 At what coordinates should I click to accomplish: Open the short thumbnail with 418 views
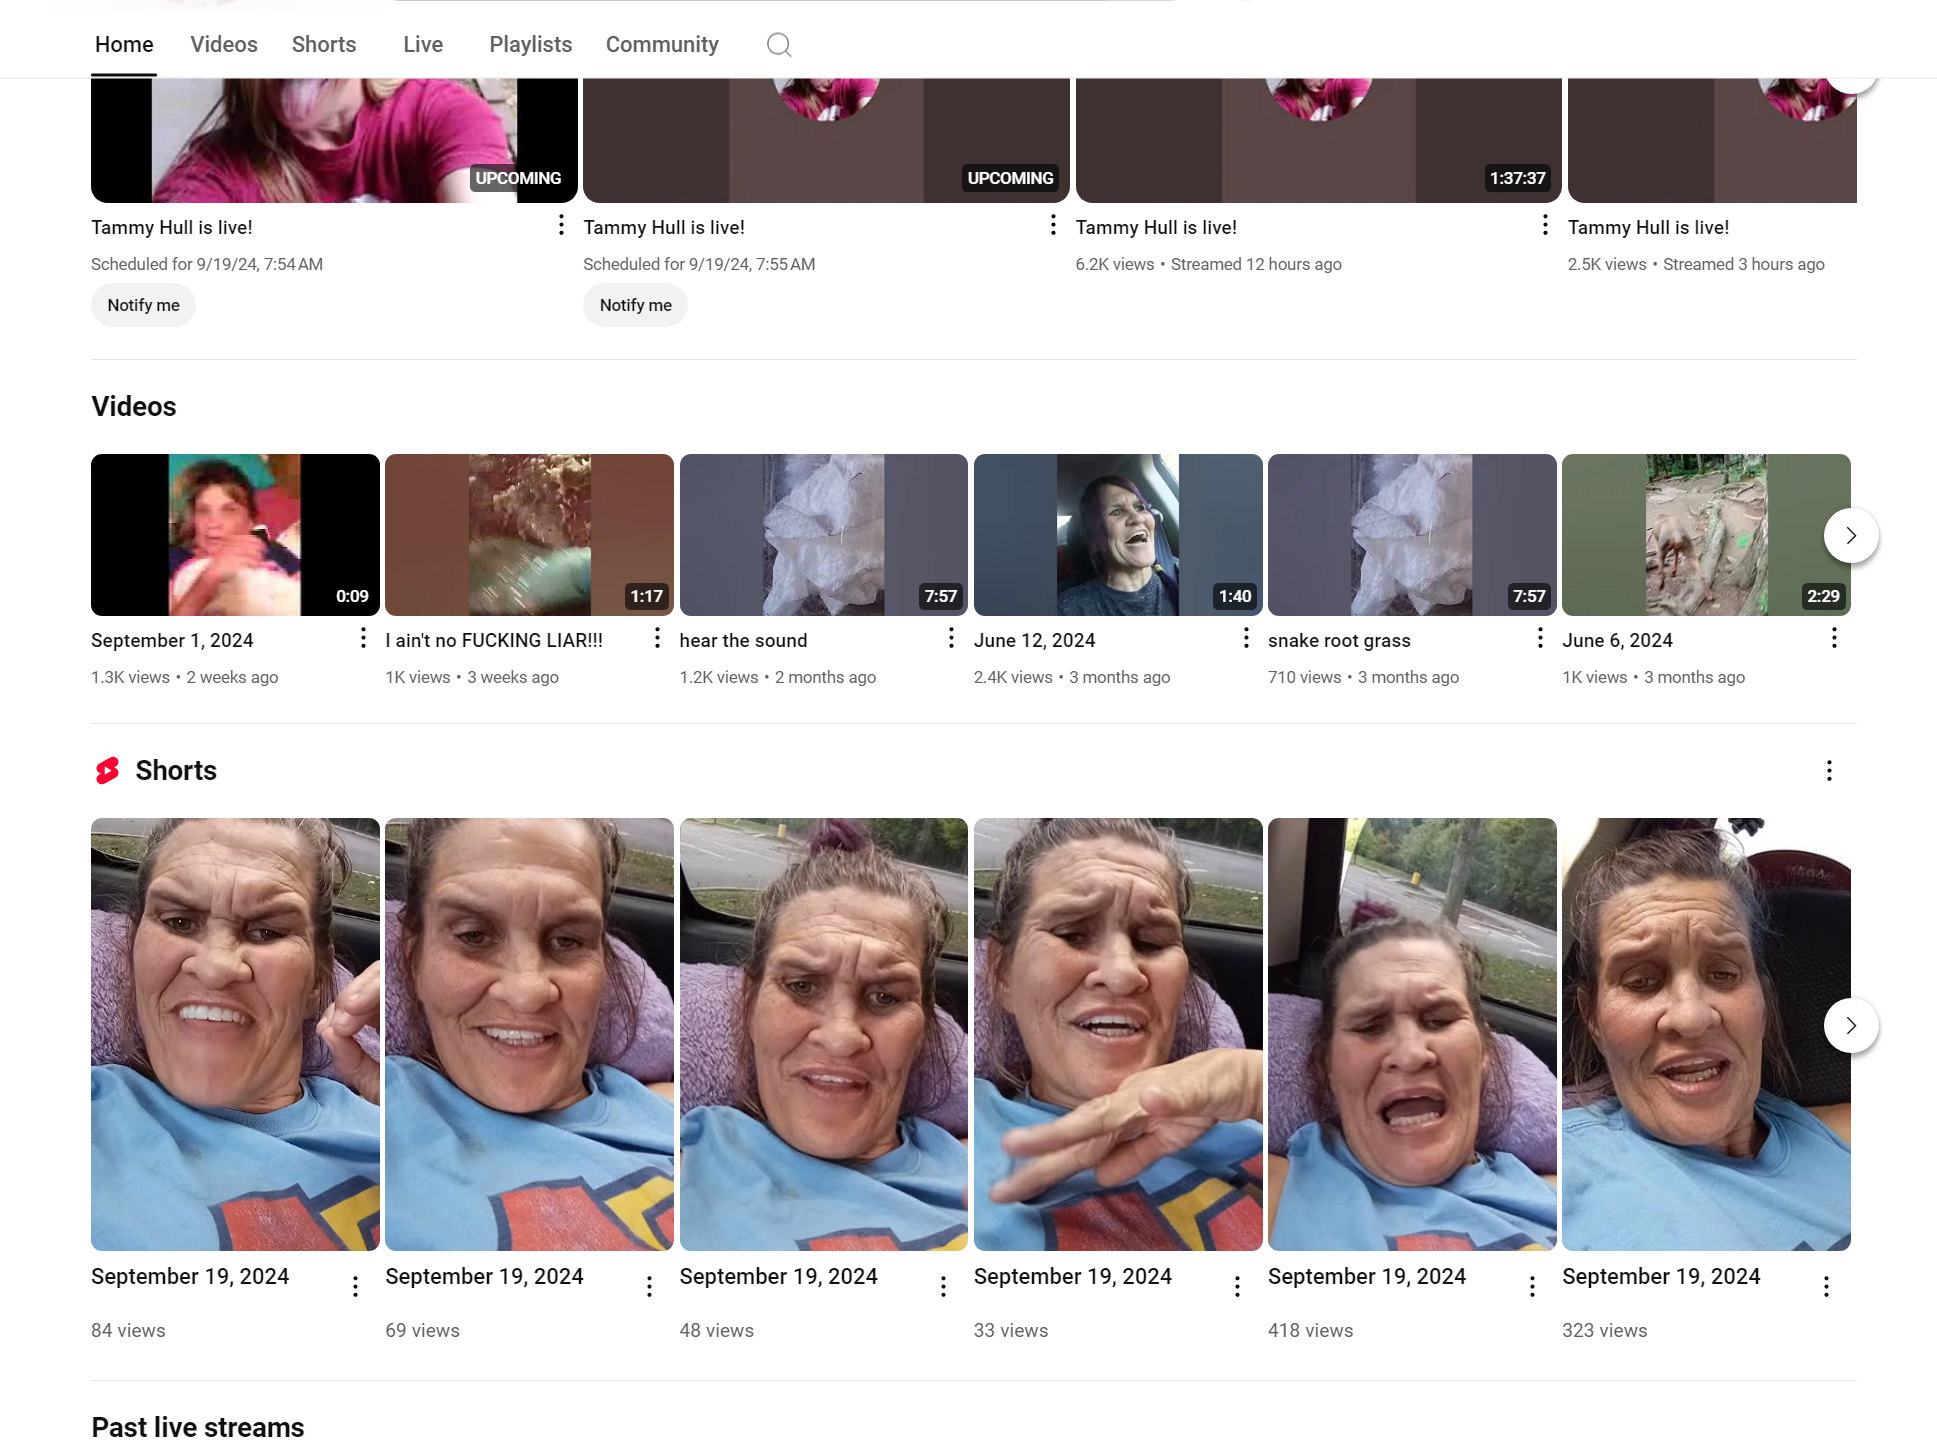tap(1412, 1034)
